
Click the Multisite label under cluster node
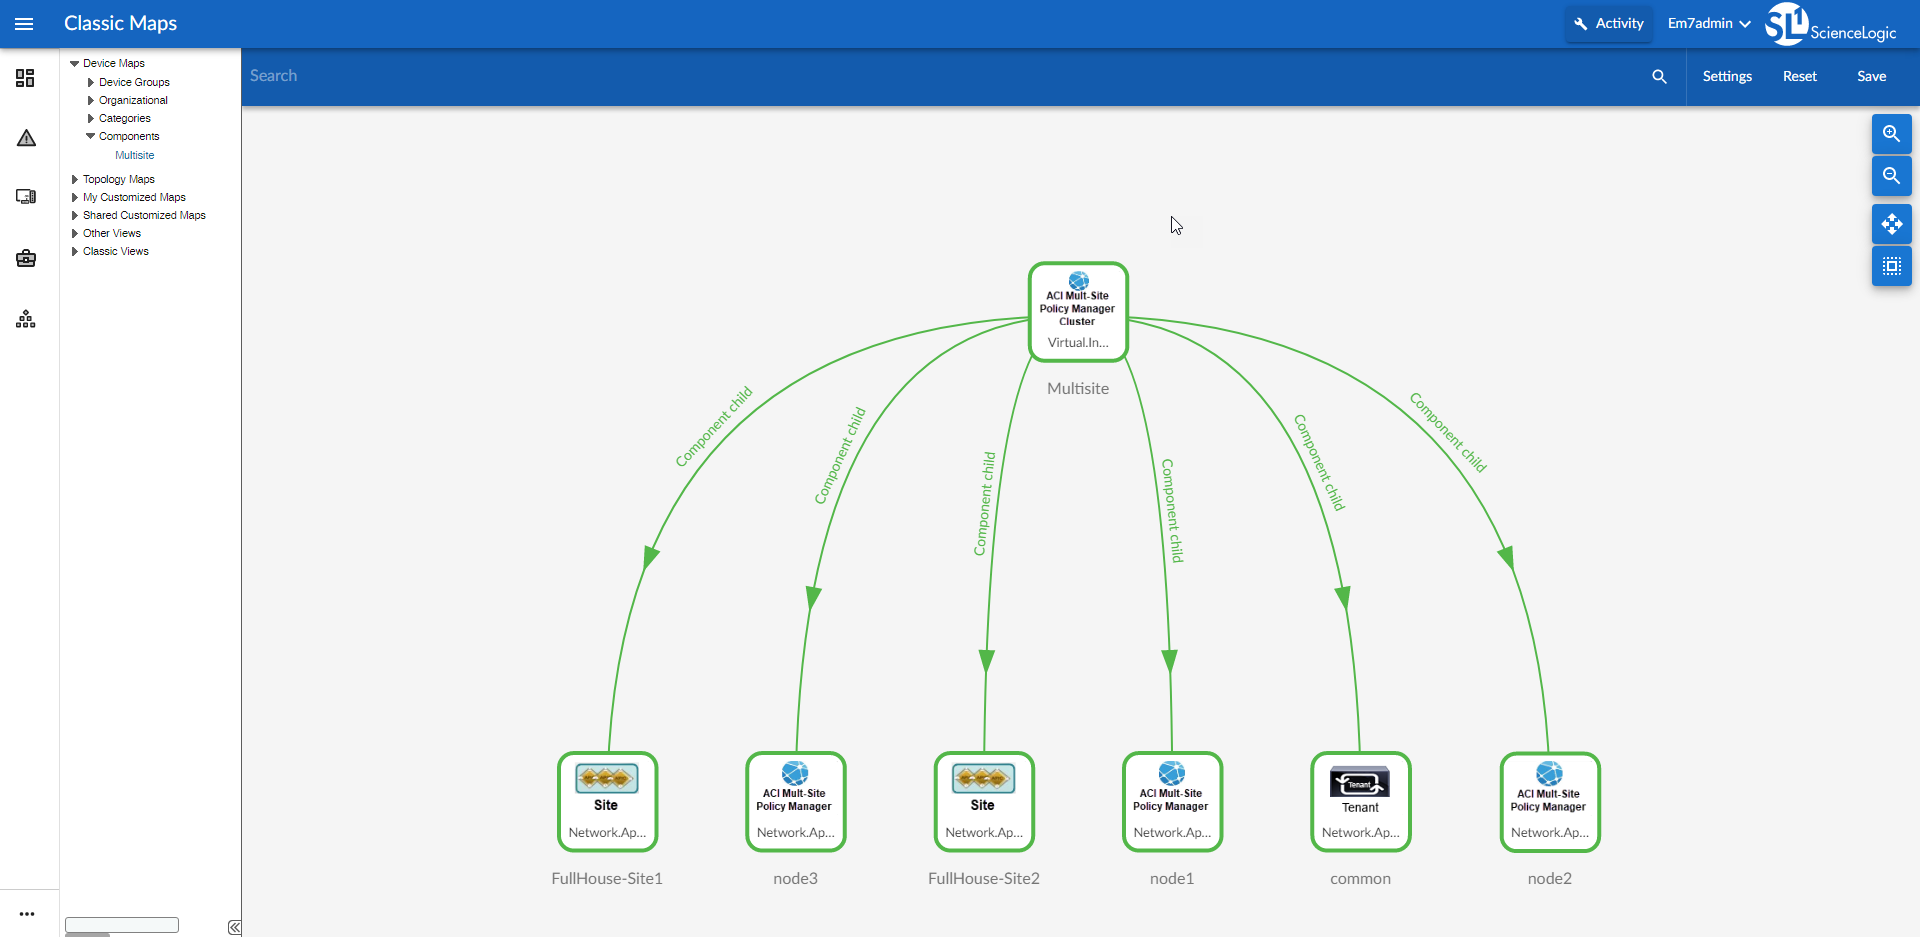pos(1078,388)
